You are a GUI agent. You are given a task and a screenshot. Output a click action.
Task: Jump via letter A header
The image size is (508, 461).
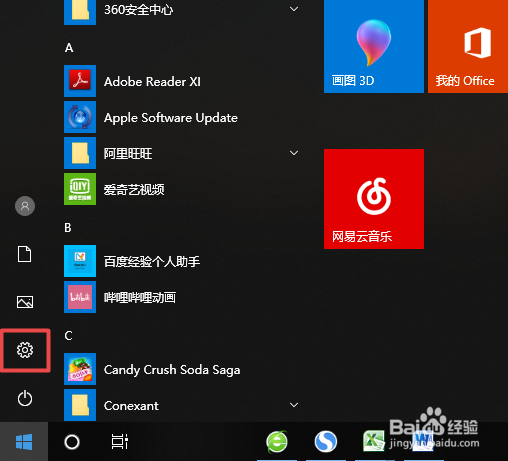point(69,48)
